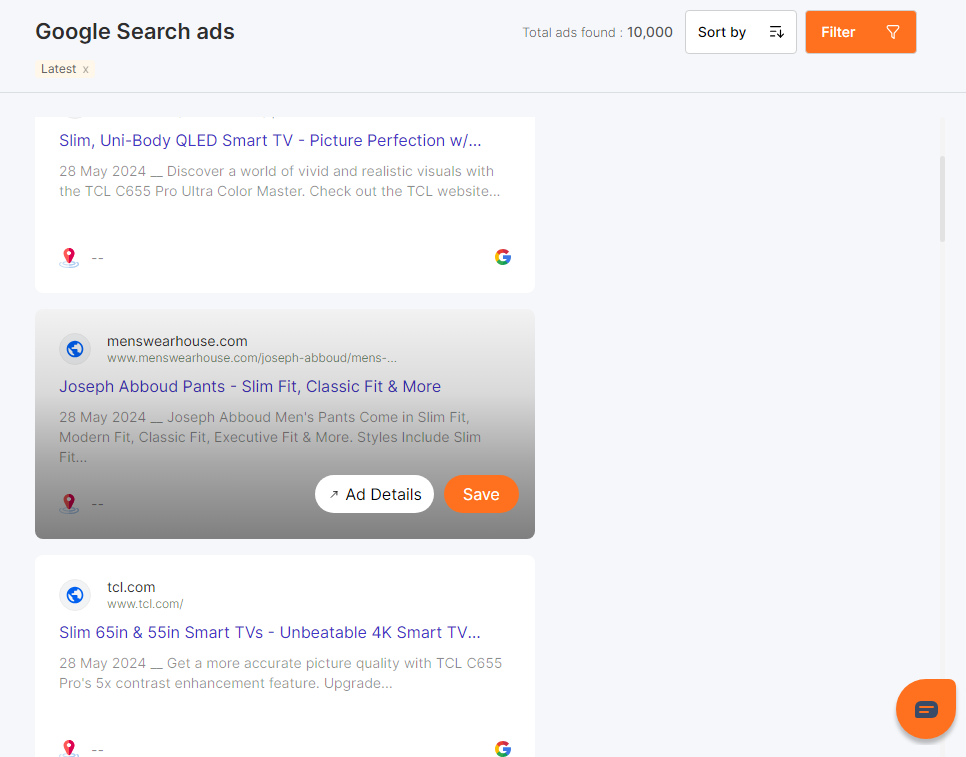This screenshot has height=757, width=966.
Task: Click the menswearhouse.com domain name
Action: click(177, 341)
